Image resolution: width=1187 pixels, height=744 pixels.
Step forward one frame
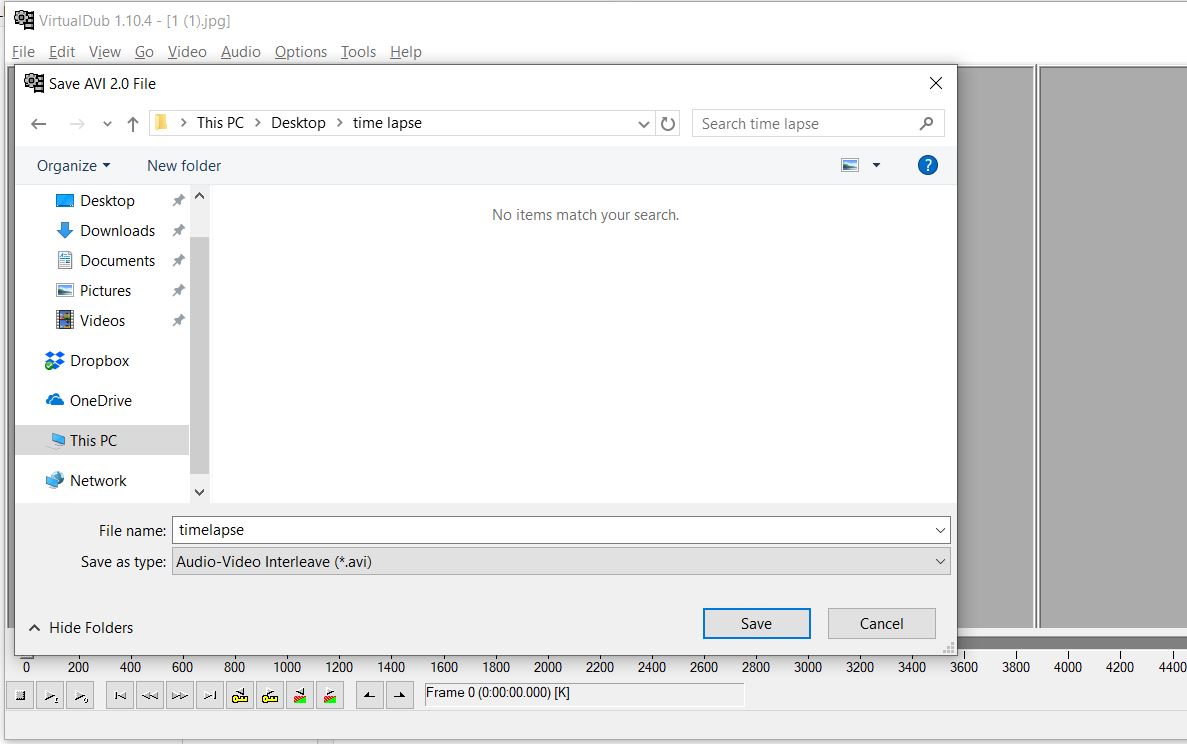(179, 696)
